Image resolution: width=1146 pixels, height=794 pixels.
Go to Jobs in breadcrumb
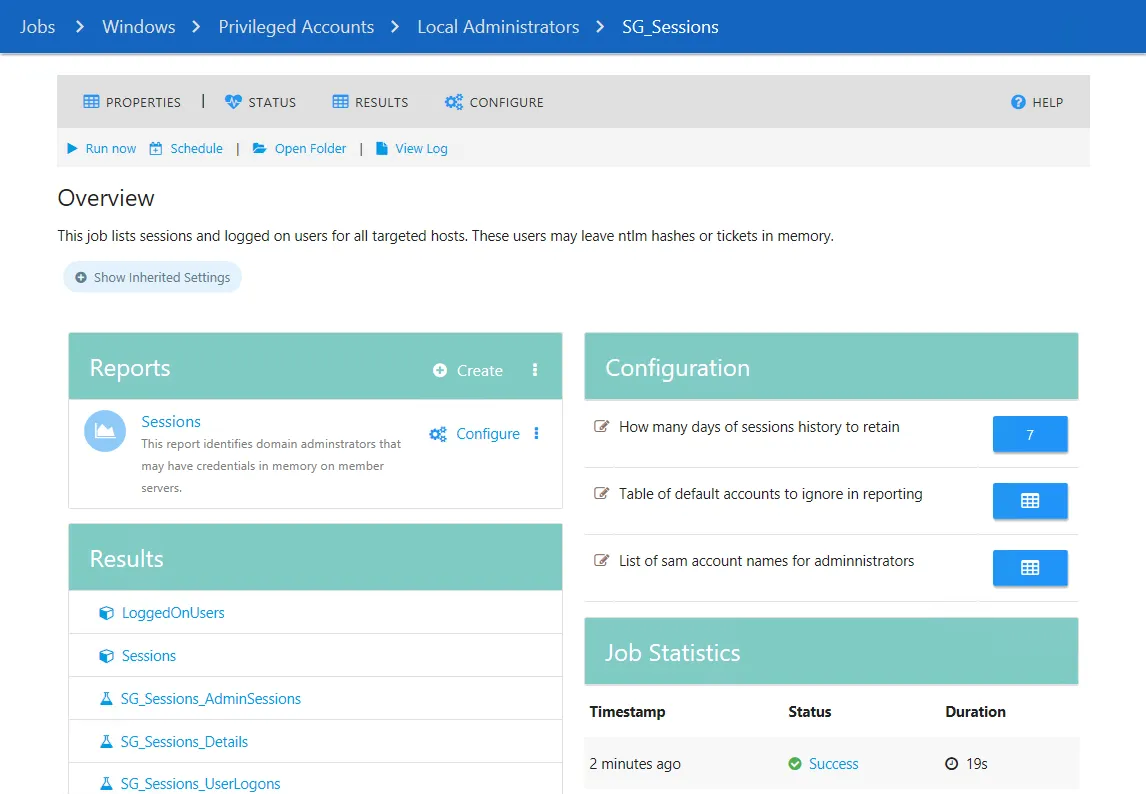coord(37,27)
